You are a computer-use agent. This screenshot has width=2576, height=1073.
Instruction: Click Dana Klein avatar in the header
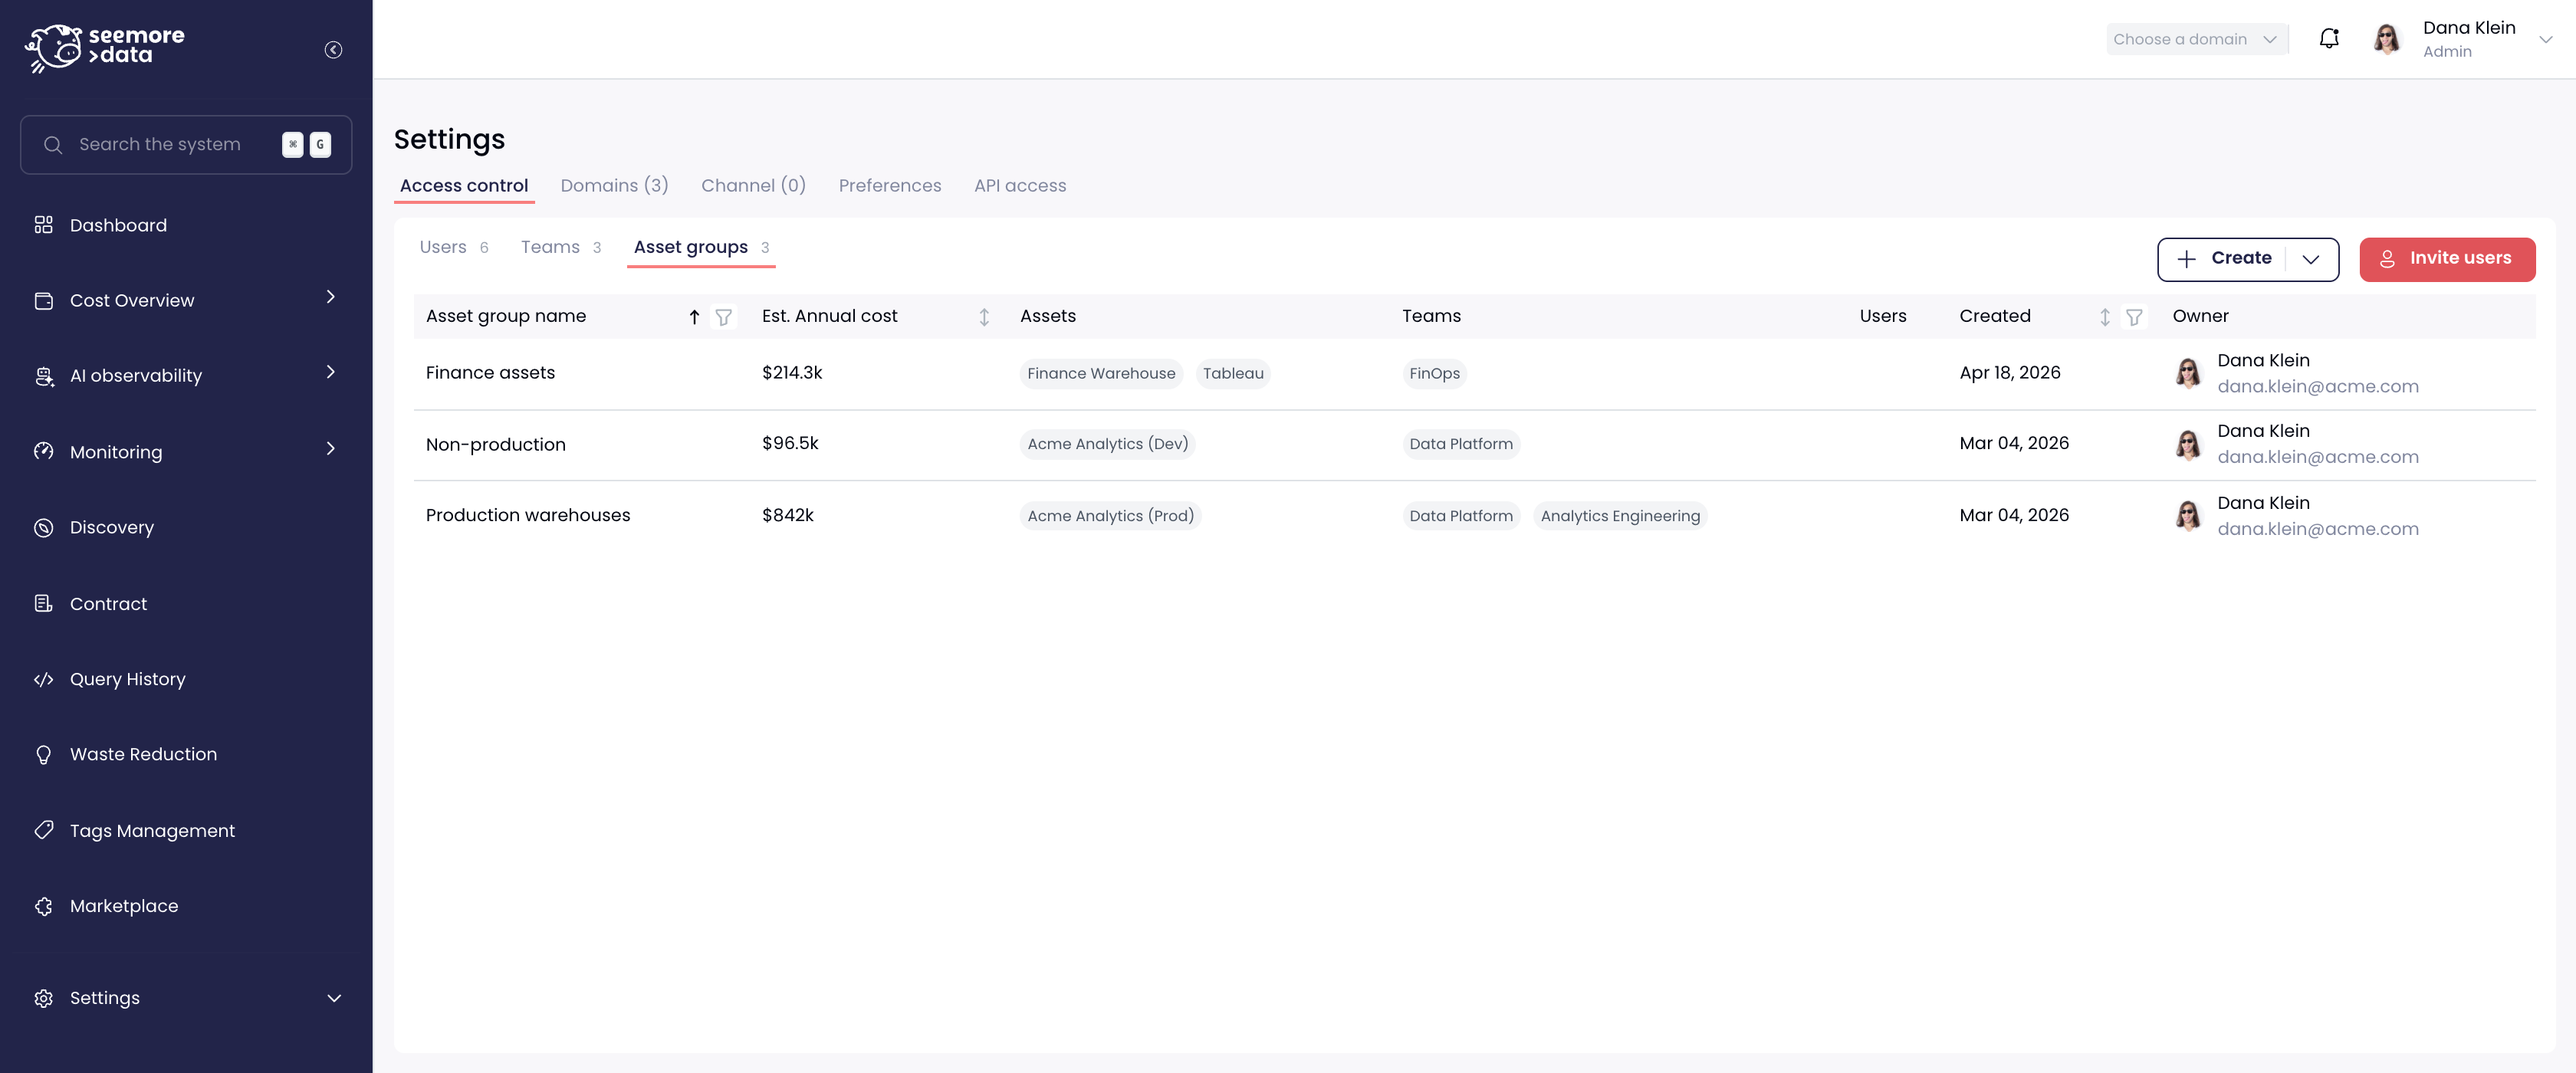[2387, 39]
